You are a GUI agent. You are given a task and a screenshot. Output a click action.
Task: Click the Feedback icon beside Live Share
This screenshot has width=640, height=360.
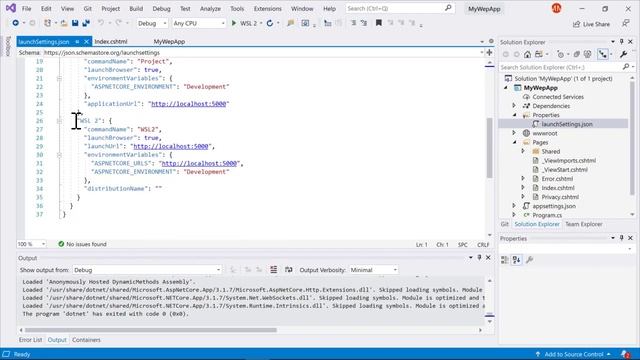(x=626, y=24)
